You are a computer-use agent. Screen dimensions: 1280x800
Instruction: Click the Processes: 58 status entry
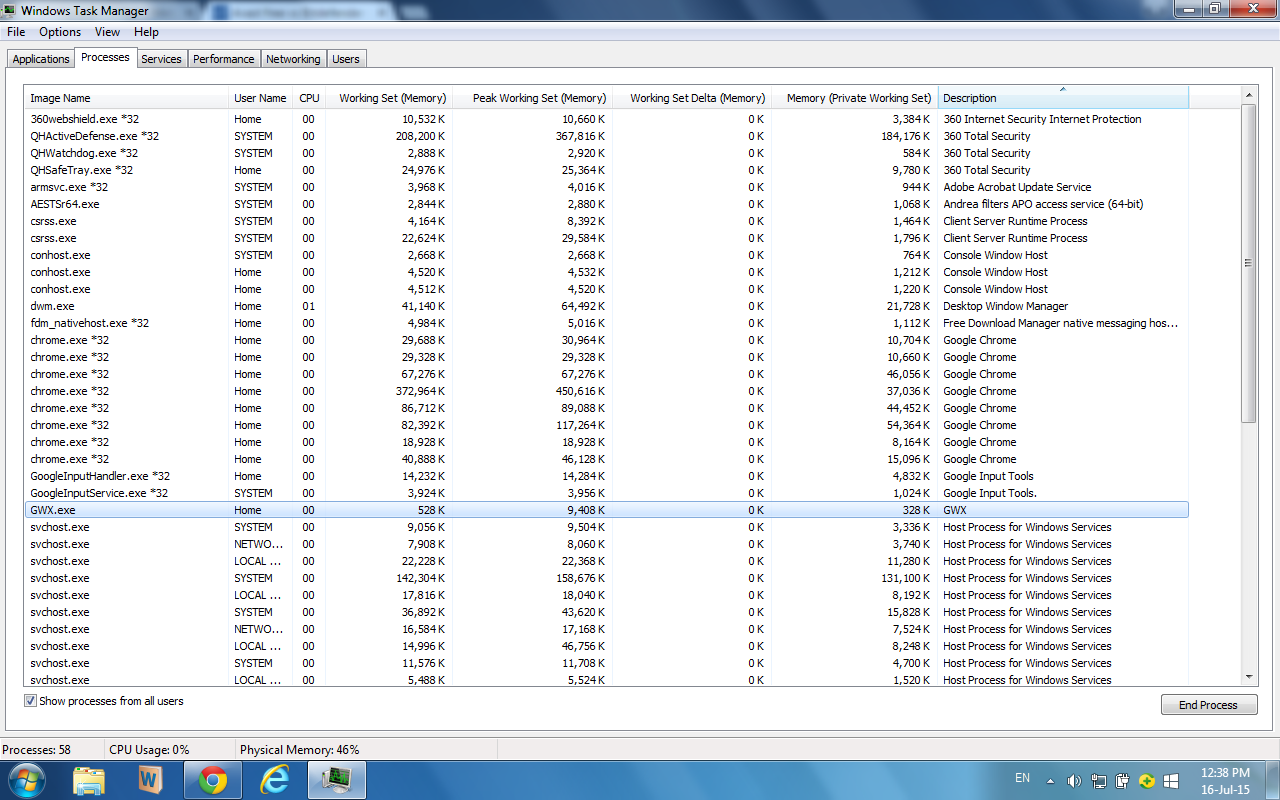(x=36, y=750)
